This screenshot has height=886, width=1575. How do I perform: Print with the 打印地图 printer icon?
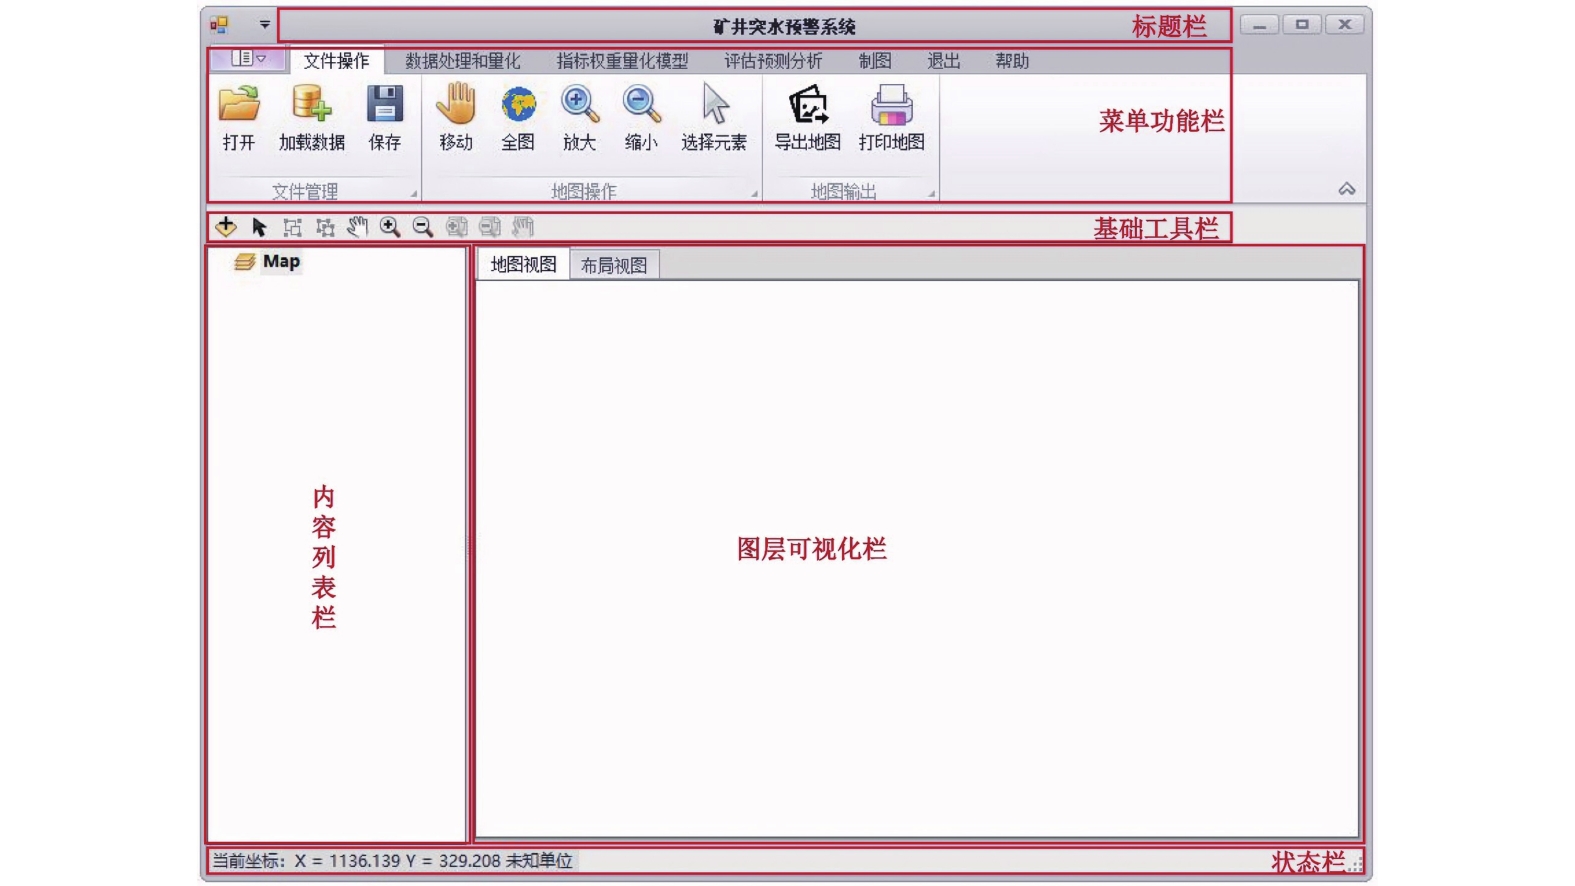[891, 105]
